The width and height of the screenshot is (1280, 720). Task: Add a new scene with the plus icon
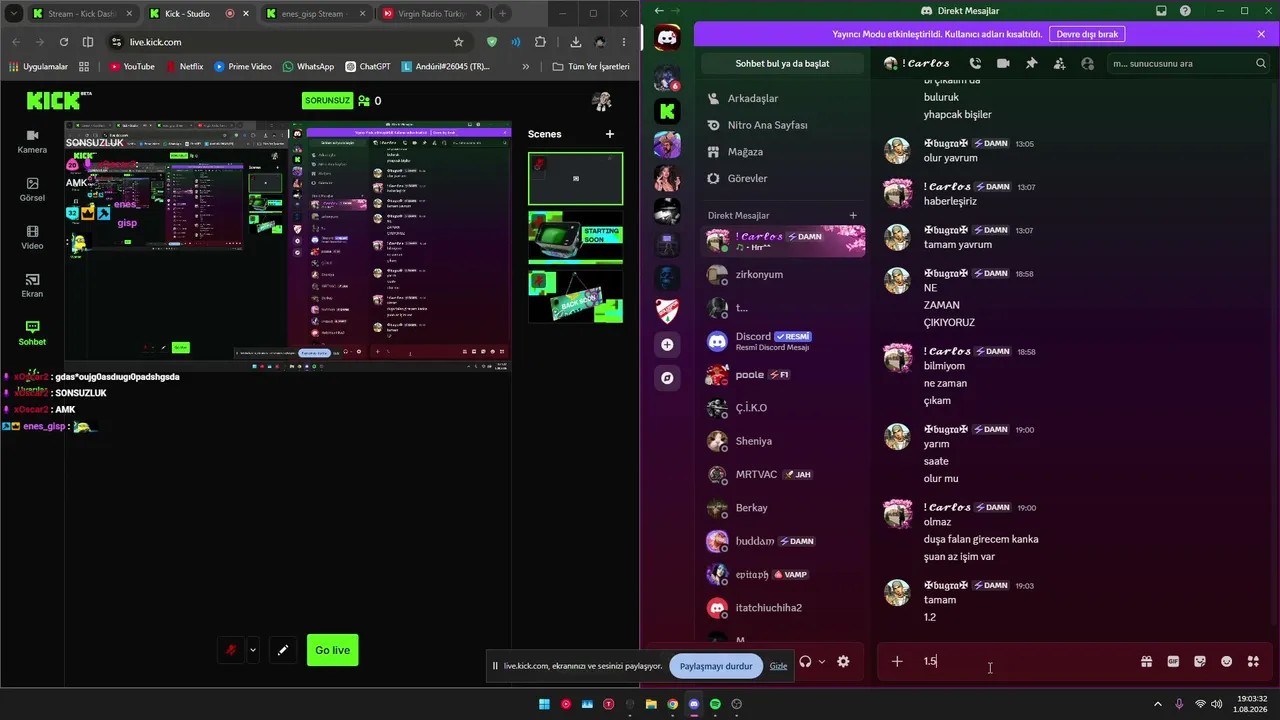coord(610,134)
